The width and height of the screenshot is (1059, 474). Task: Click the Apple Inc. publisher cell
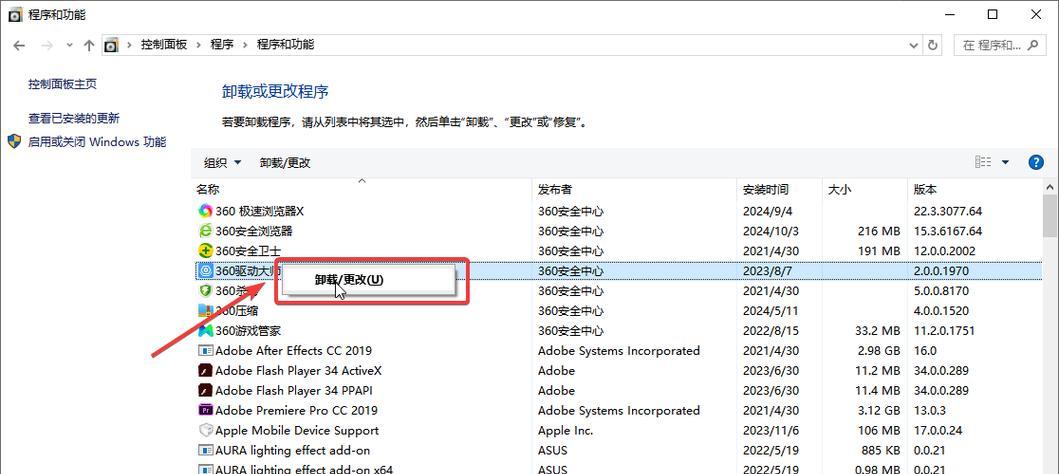click(x=565, y=430)
